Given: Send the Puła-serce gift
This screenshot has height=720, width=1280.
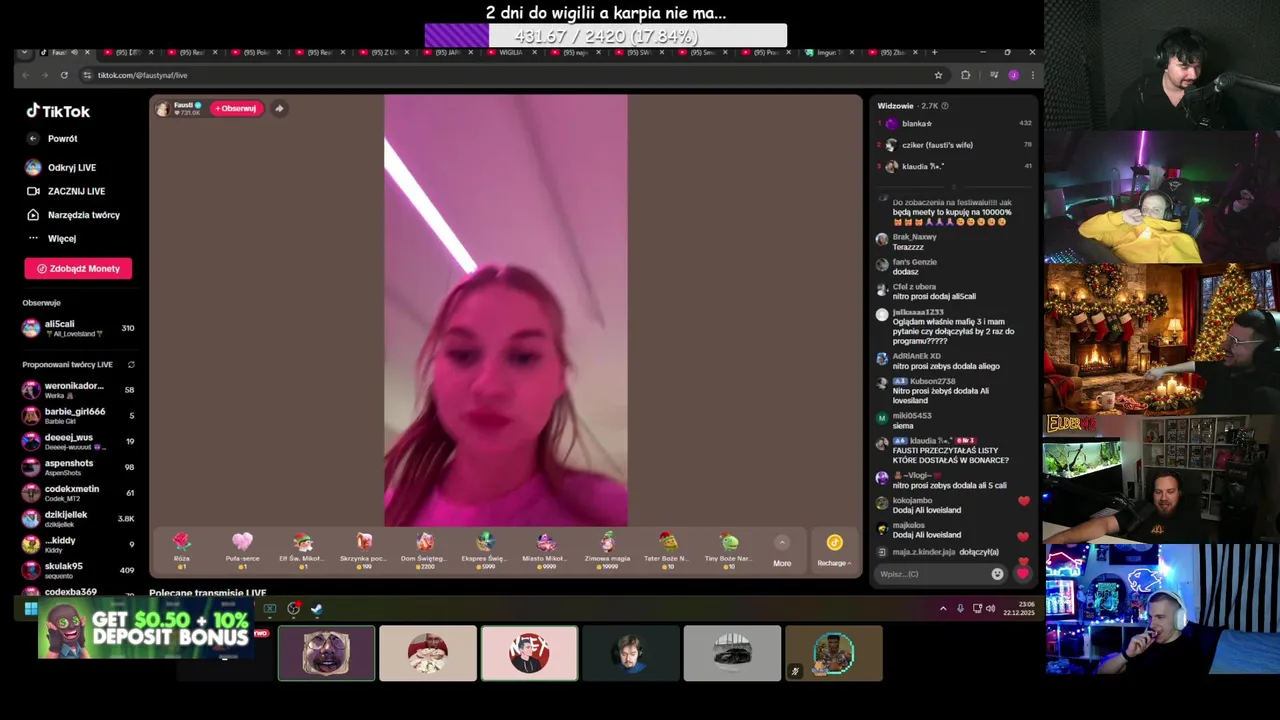Looking at the screenshot, I should click(242, 551).
